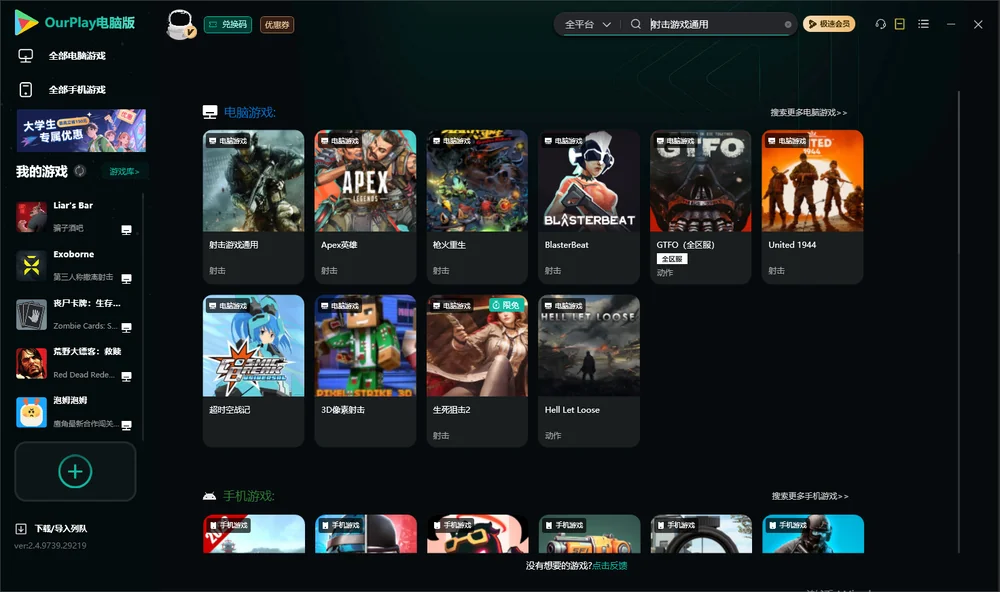Image resolution: width=1000 pixels, height=592 pixels.
Task: Open 超时空战记 game card
Action: click(x=253, y=371)
